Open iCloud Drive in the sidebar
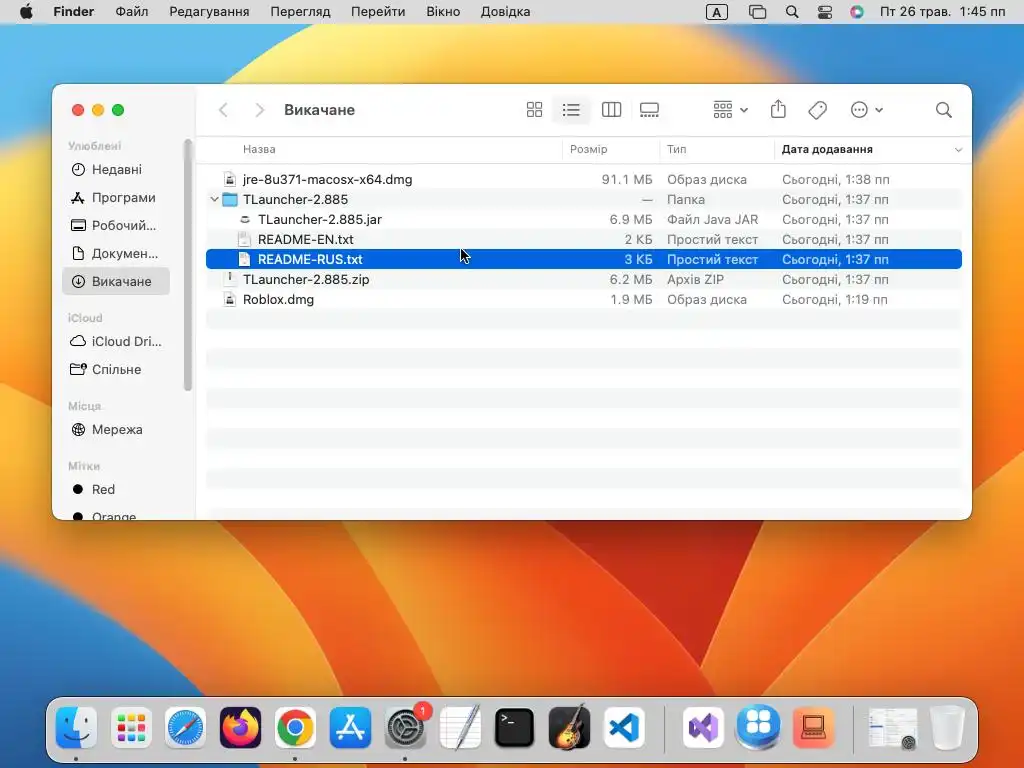 (116, 342)
